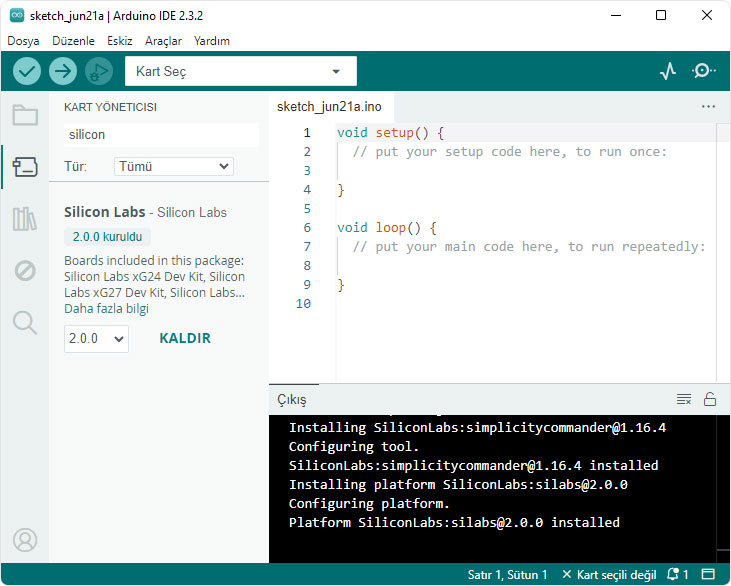Click the Silicon Labs package title
Screen dimensions: 731x586
[x=104, y=212]
